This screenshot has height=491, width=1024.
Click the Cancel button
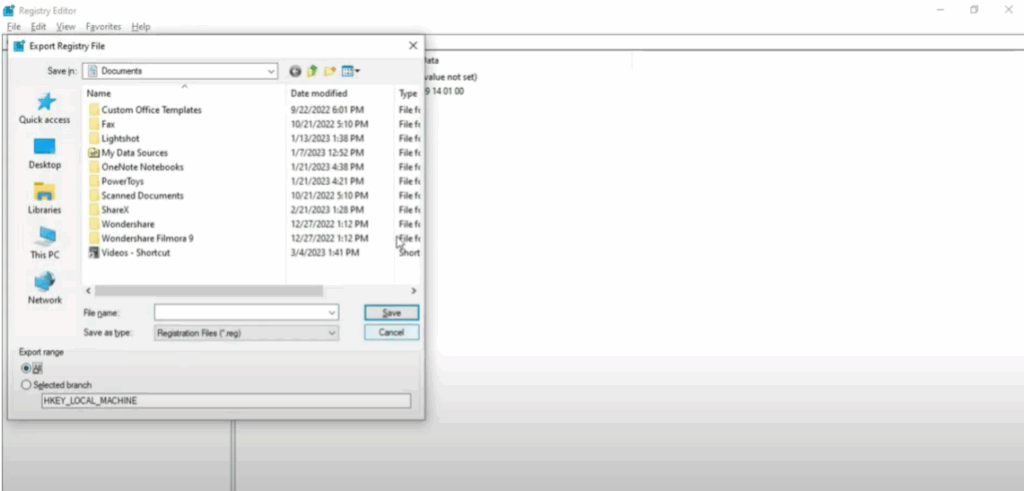391,332
